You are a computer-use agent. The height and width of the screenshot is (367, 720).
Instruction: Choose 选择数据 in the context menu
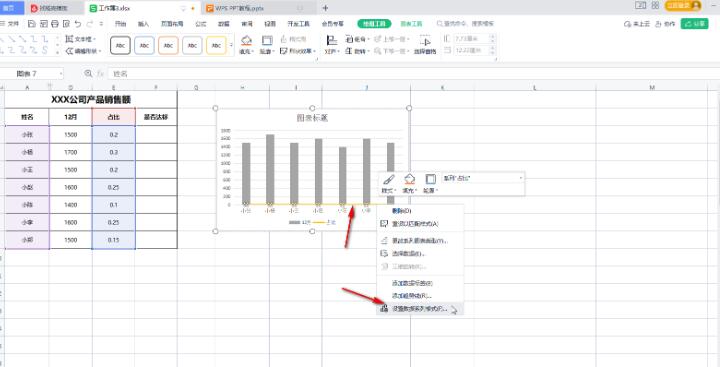pos(420,254)
